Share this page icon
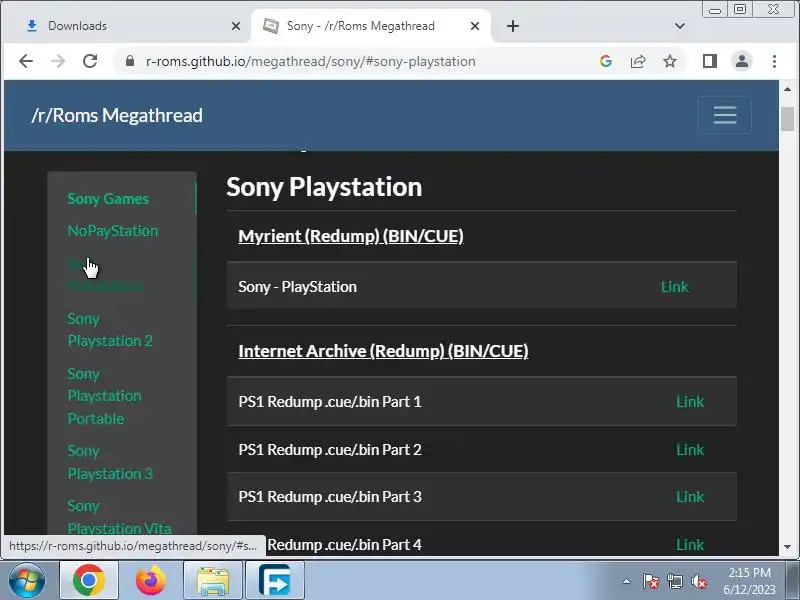Screen dimensions: 800x600 pos(638,61)
